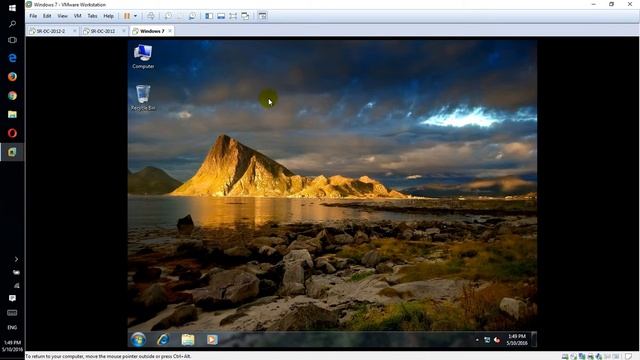The height and width of the screenshot is (360, 640).
Task: Close the Windows 7 tab
Action: point(170,31)
